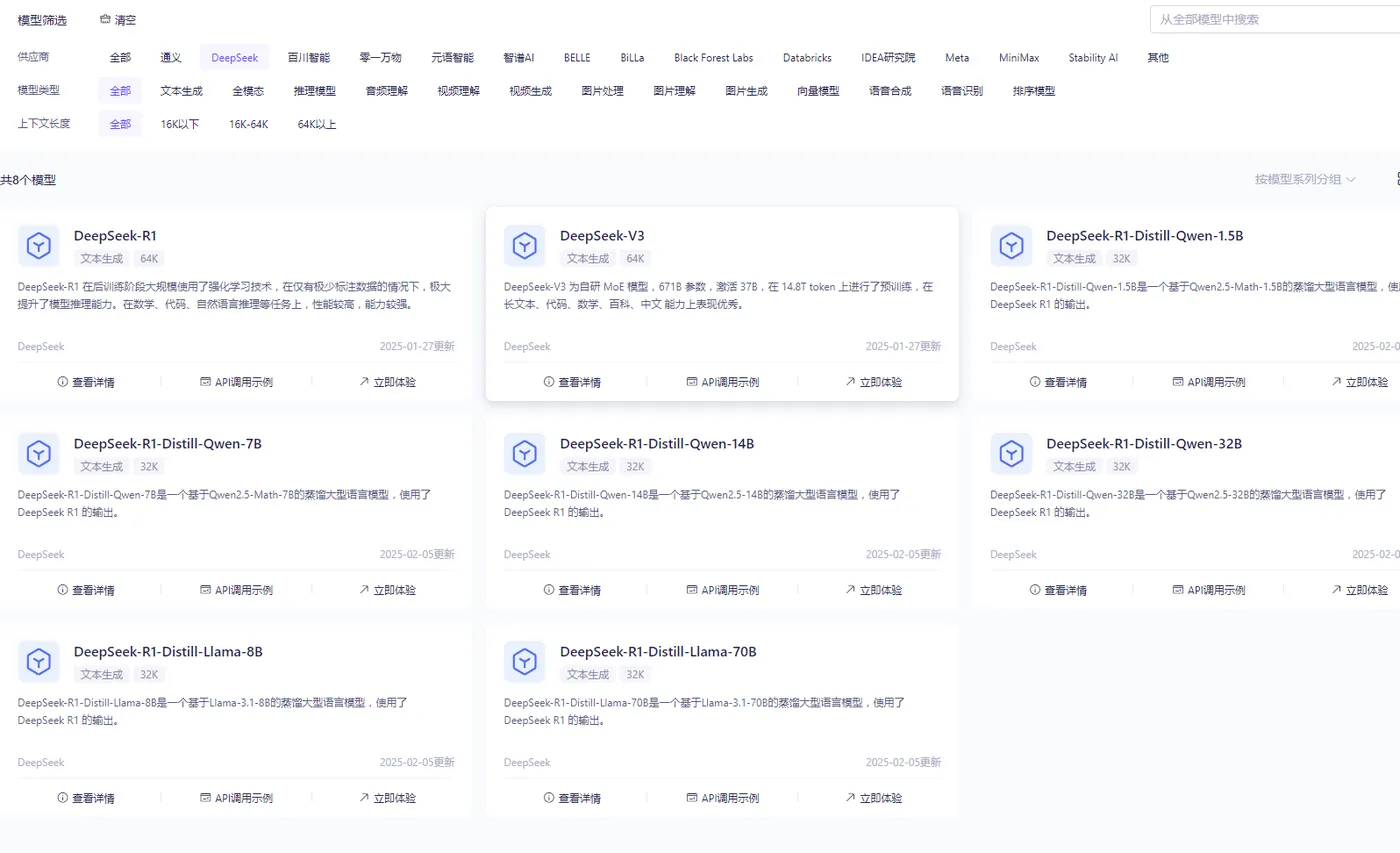Filter by supplier 百川智能
This screenshot has width=1400, height=853.
(x=308, y=58)
